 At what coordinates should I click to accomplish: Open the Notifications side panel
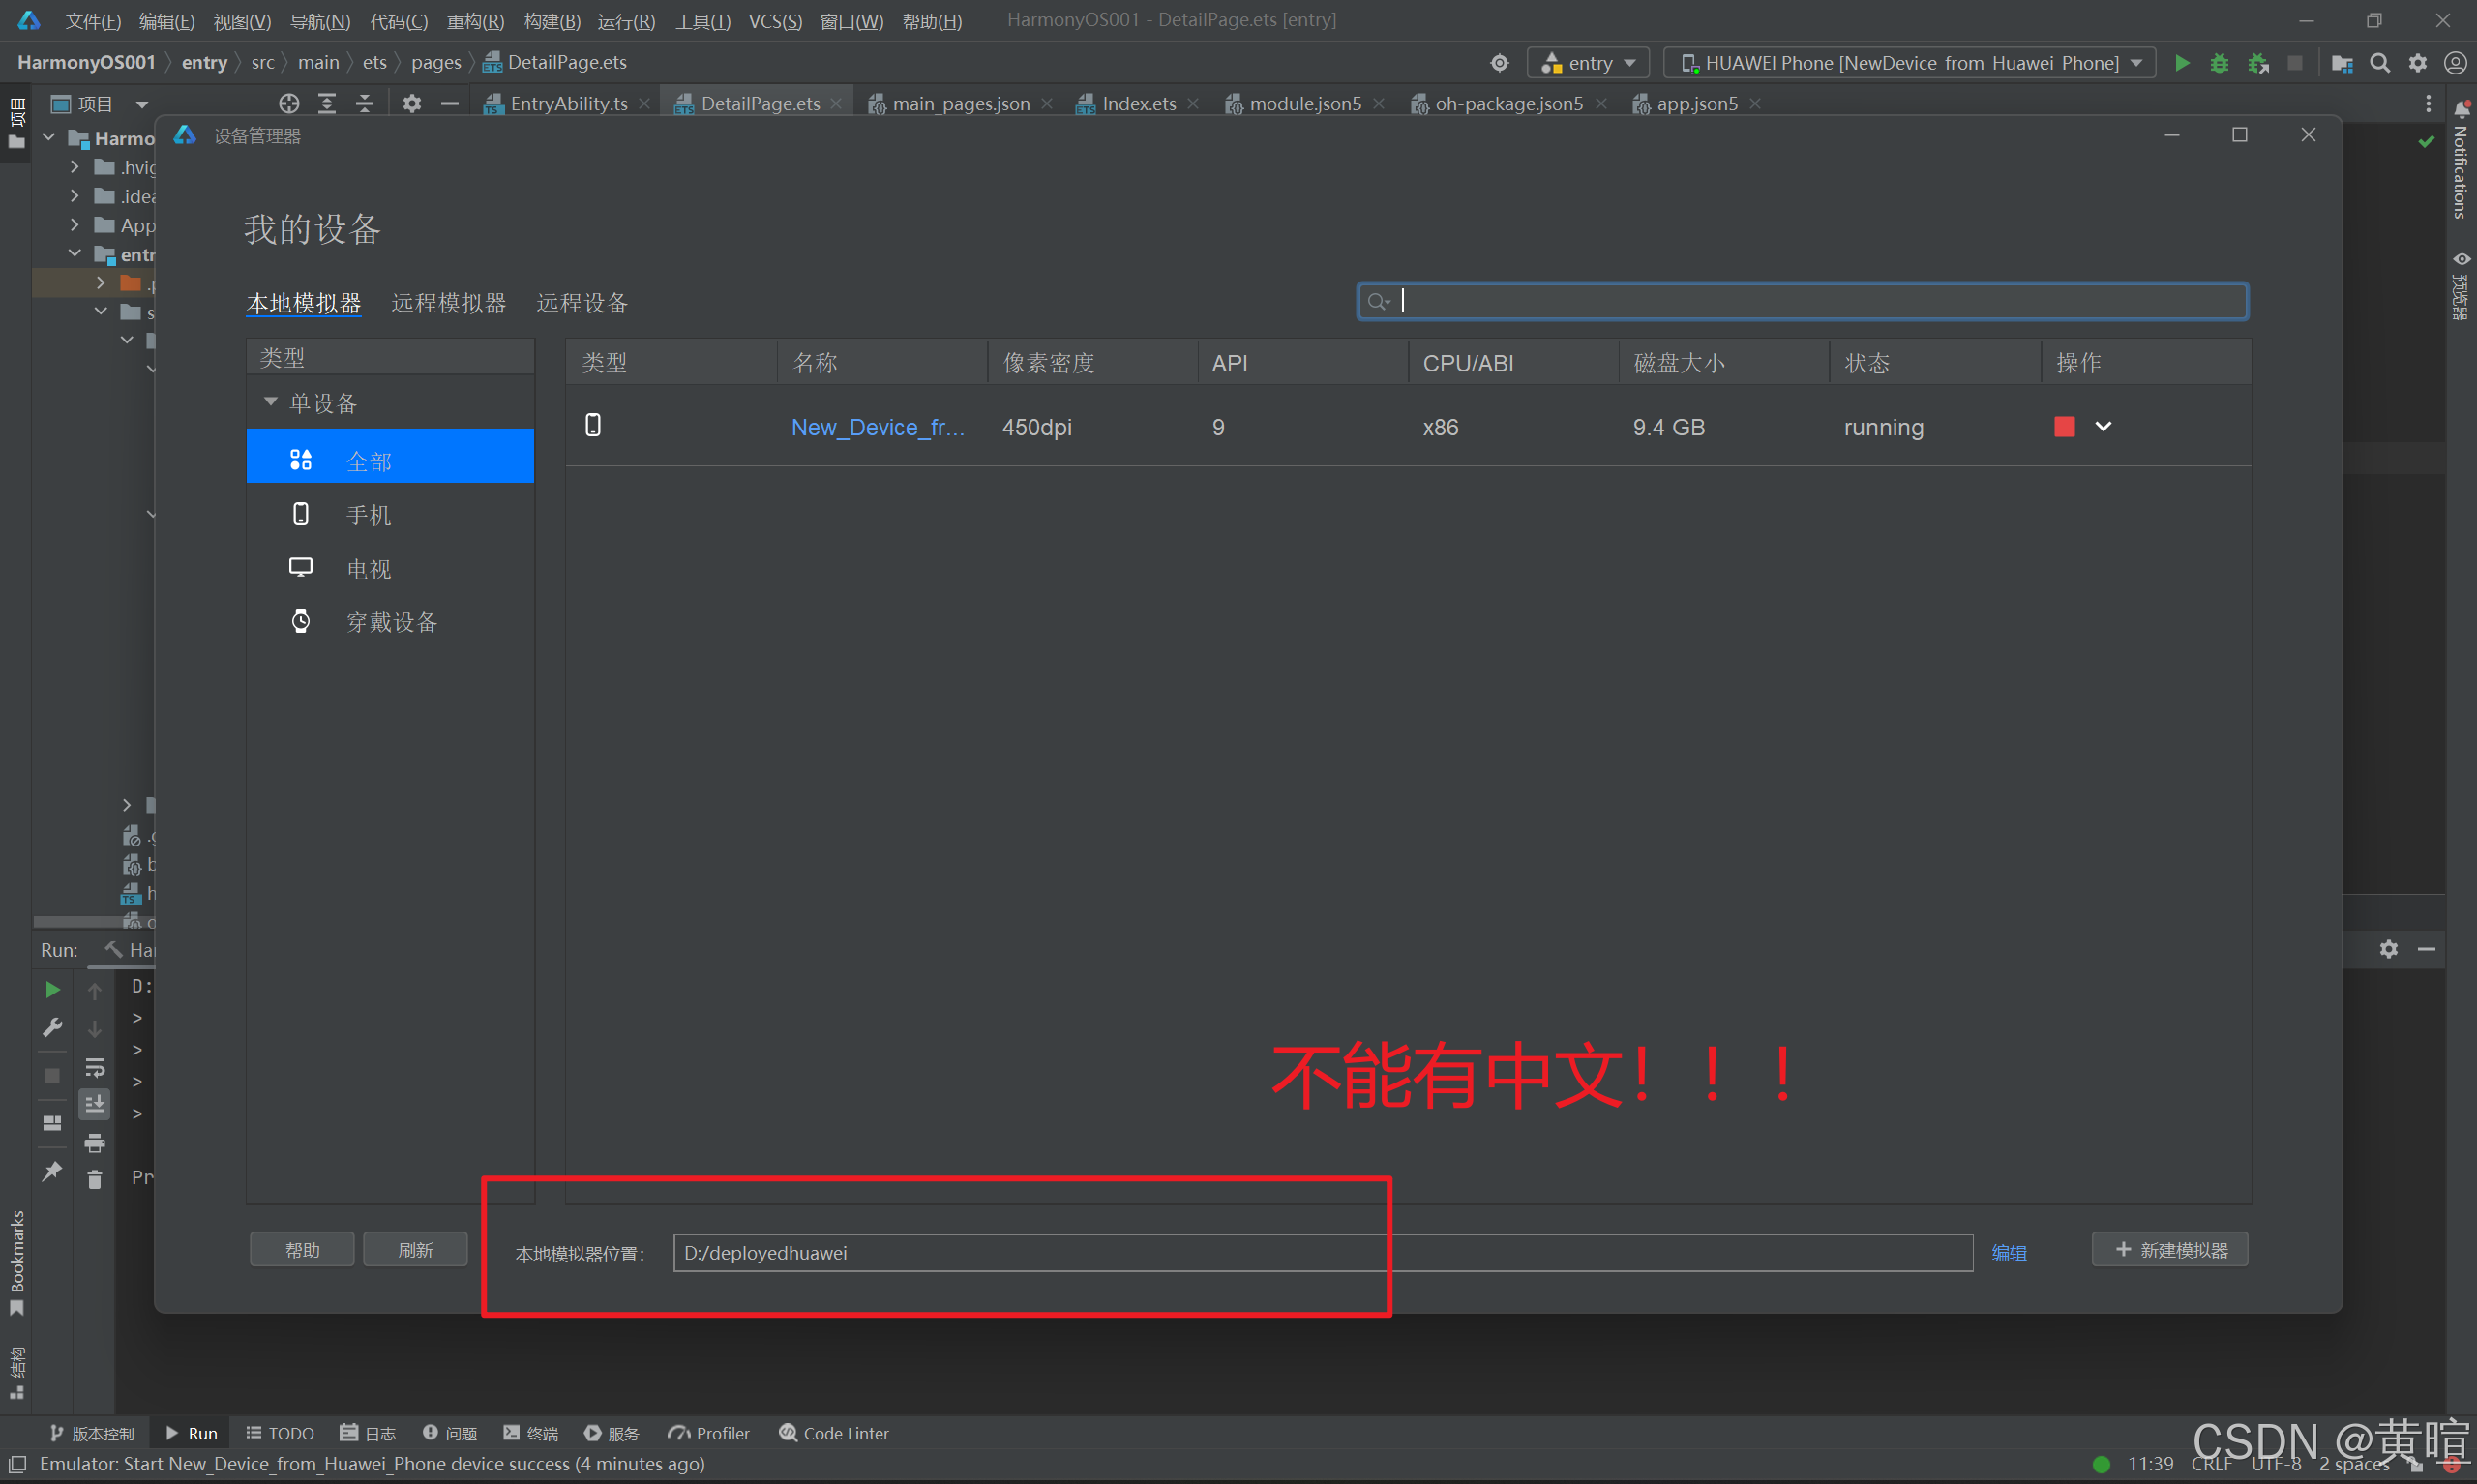tap(2460, 160)
